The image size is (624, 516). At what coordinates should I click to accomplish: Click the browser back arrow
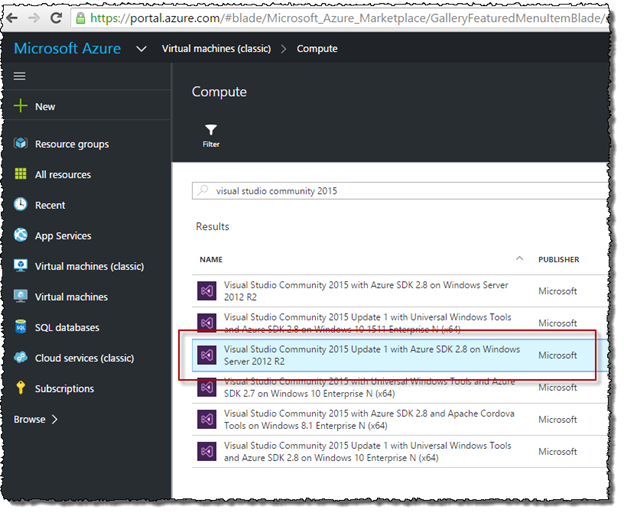click(x=12, y=18)
